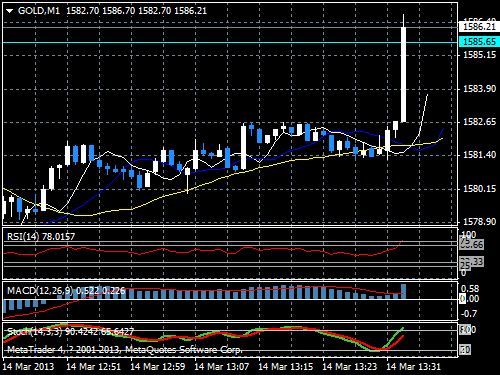Viewport: 500px width, 375px height.
Task: Select the 1580.15 price axis label
Action: tap(480, 189)
